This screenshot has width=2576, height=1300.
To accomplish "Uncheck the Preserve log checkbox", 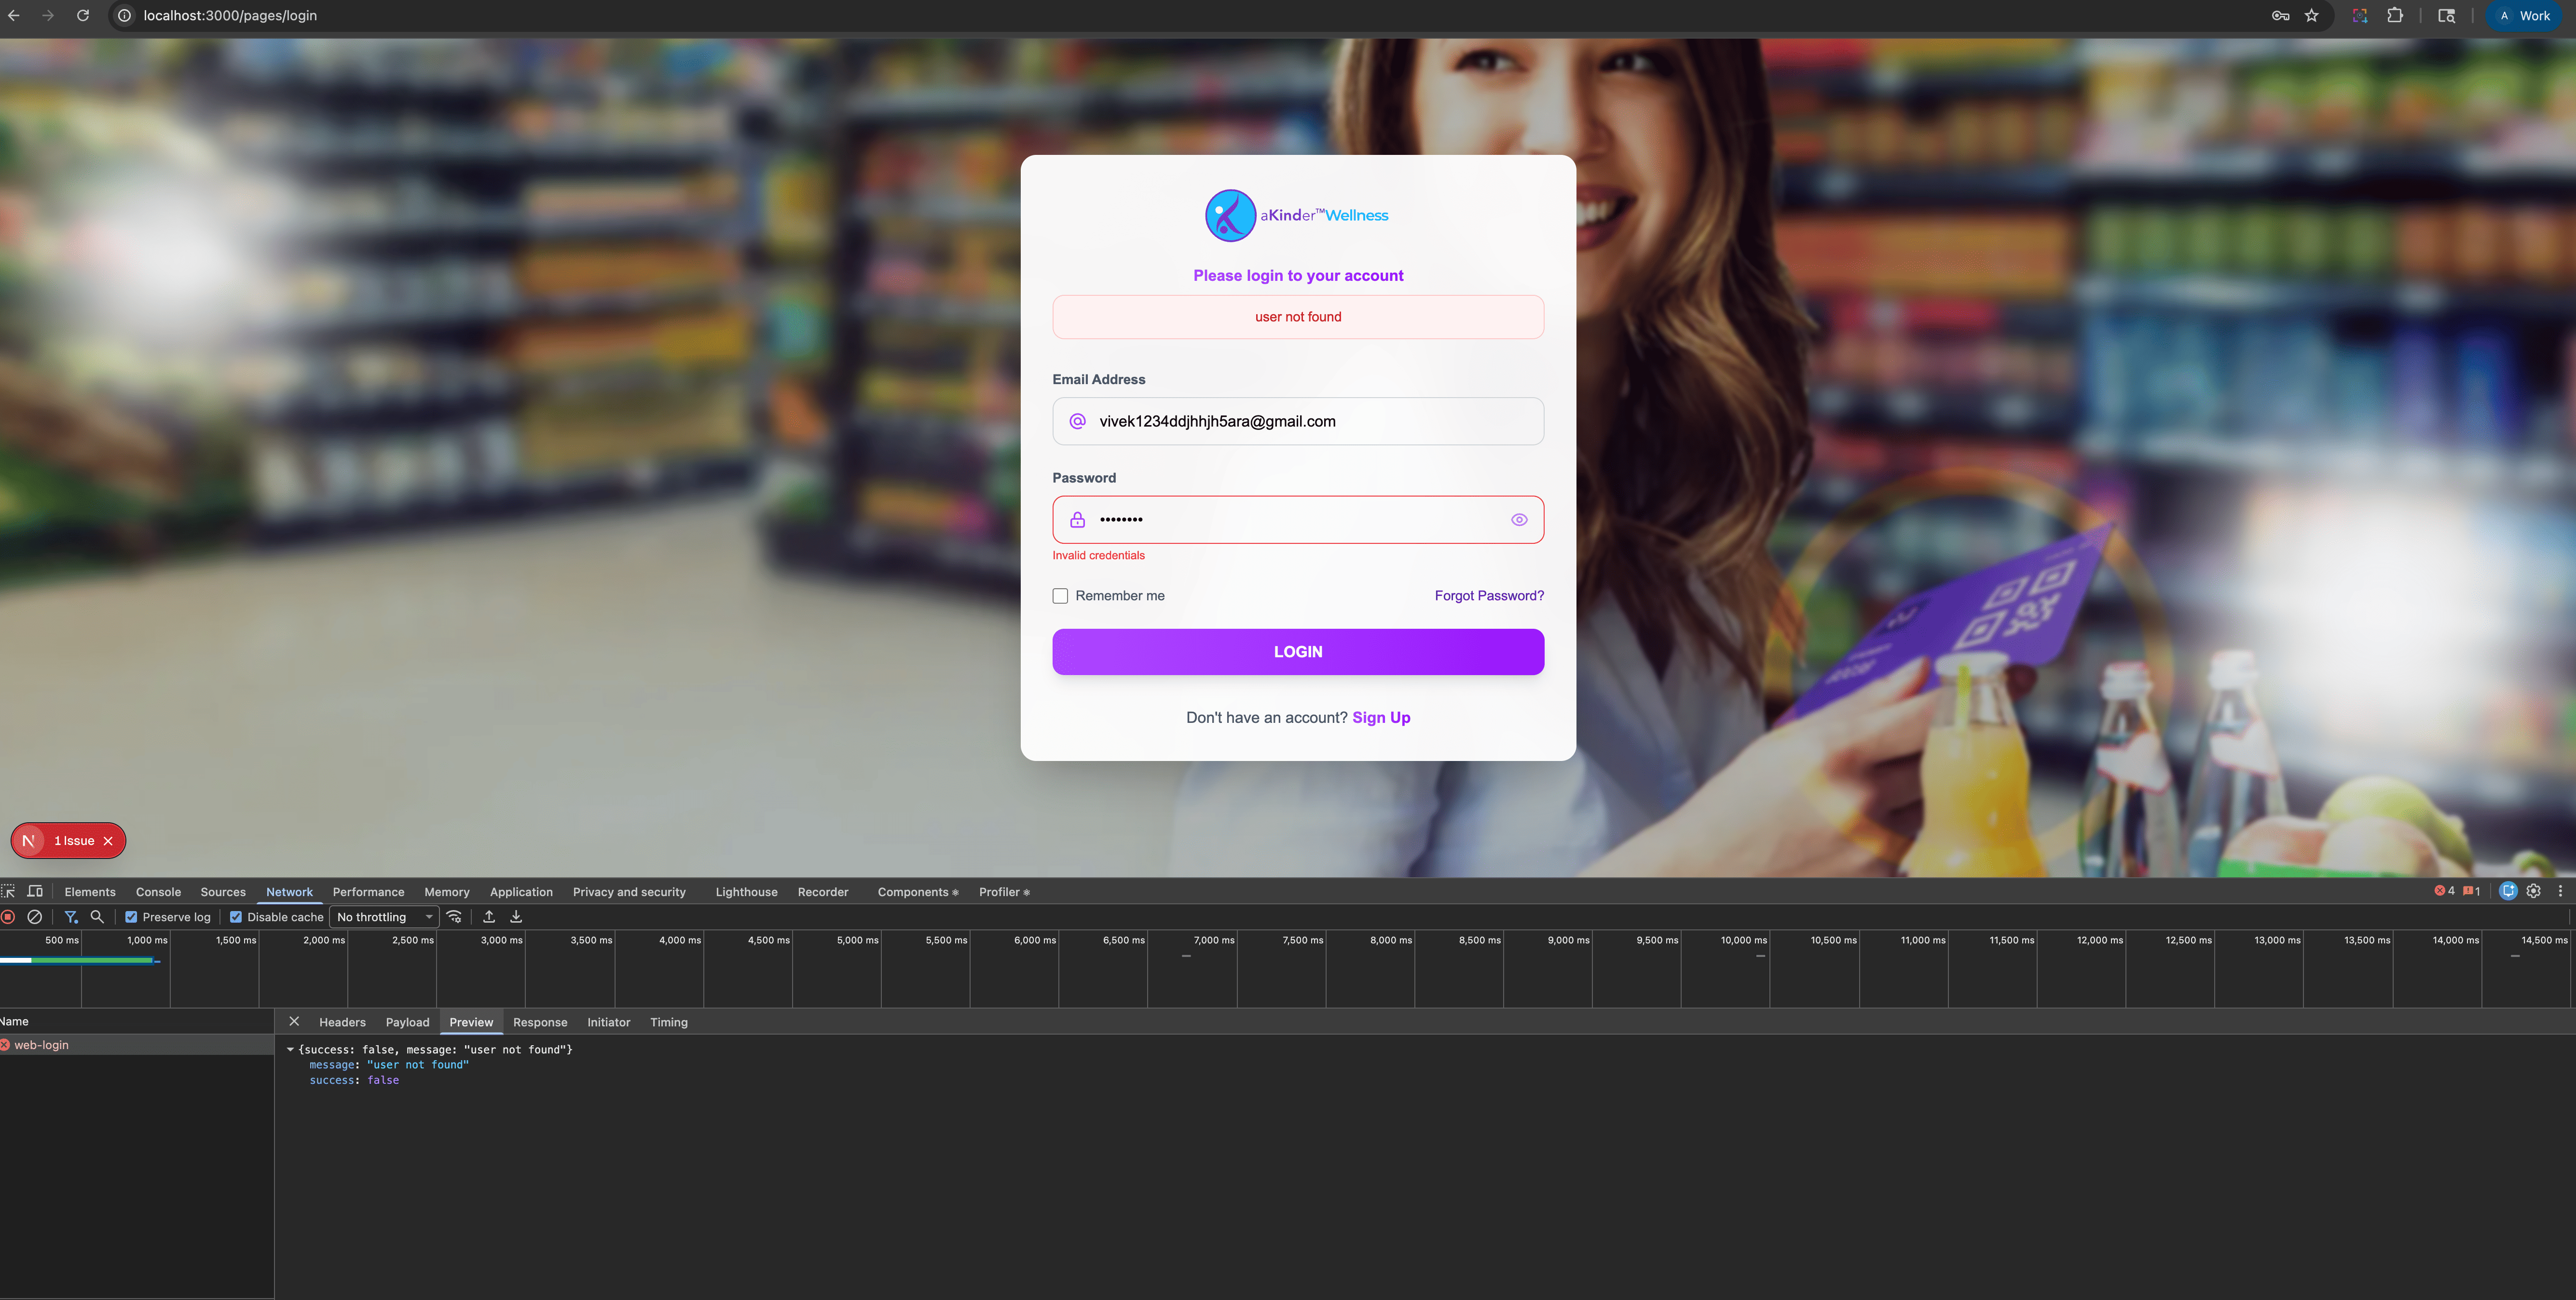I will click(x=131, y=917).
